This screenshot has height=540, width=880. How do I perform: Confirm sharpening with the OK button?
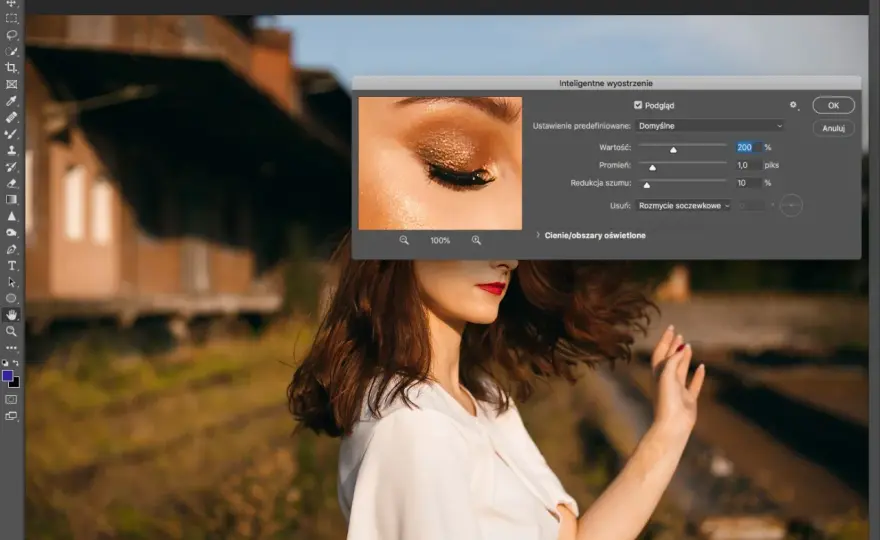pos(833,105)
